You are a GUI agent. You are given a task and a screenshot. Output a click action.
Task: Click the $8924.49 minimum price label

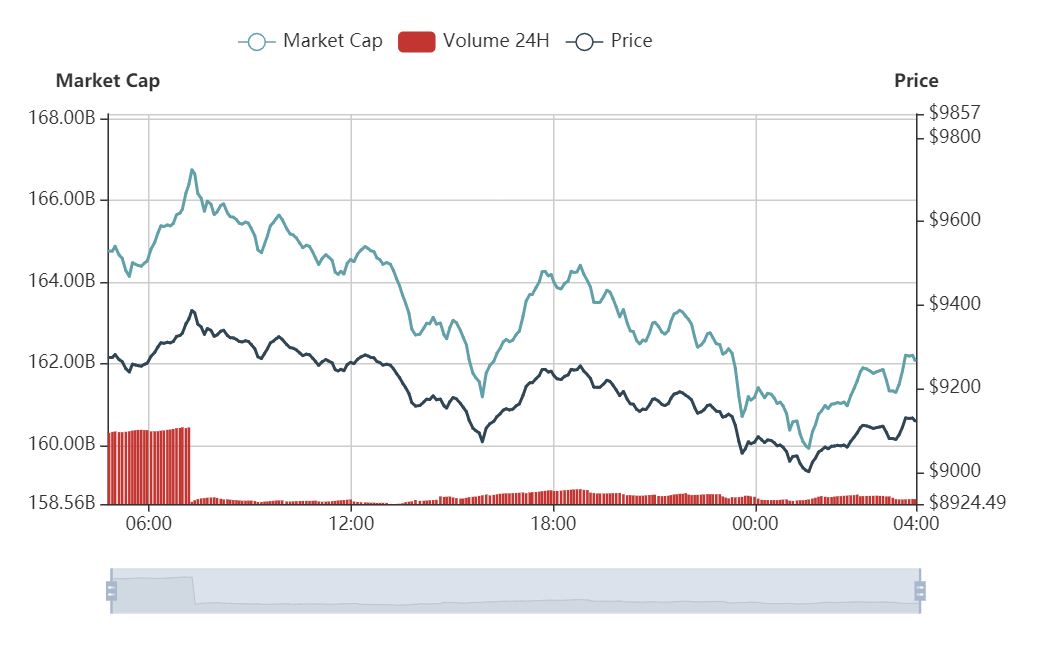pyautogui.click(x=966, y=502)
